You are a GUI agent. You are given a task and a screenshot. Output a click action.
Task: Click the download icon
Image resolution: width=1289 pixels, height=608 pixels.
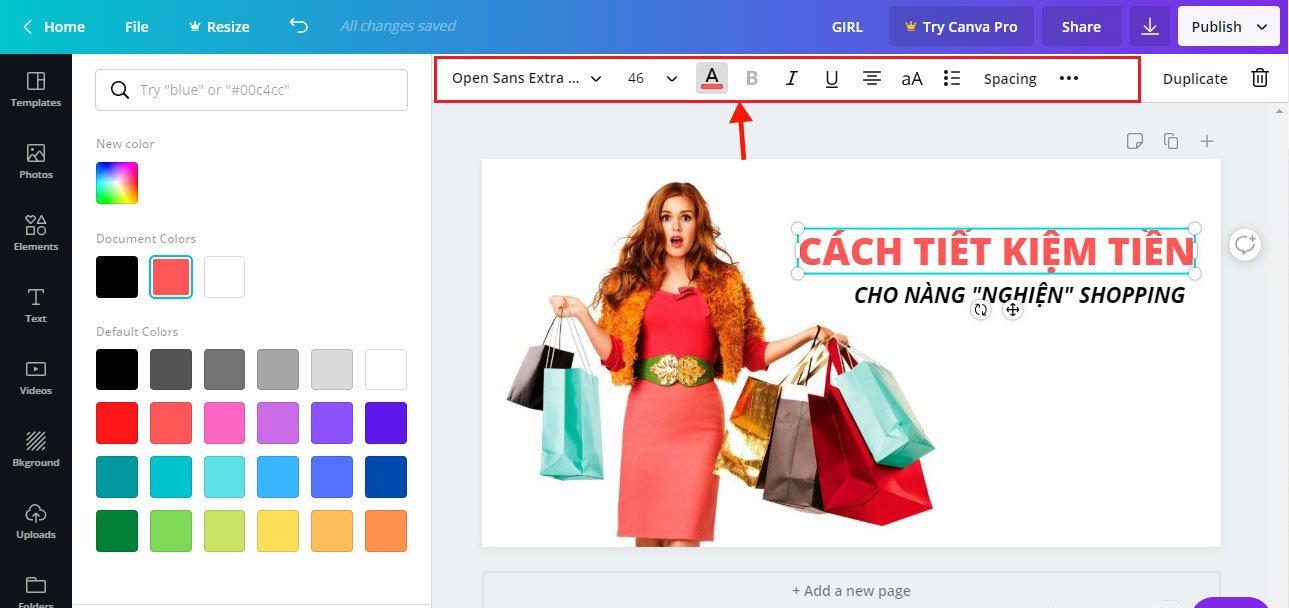pos(1149,27)
